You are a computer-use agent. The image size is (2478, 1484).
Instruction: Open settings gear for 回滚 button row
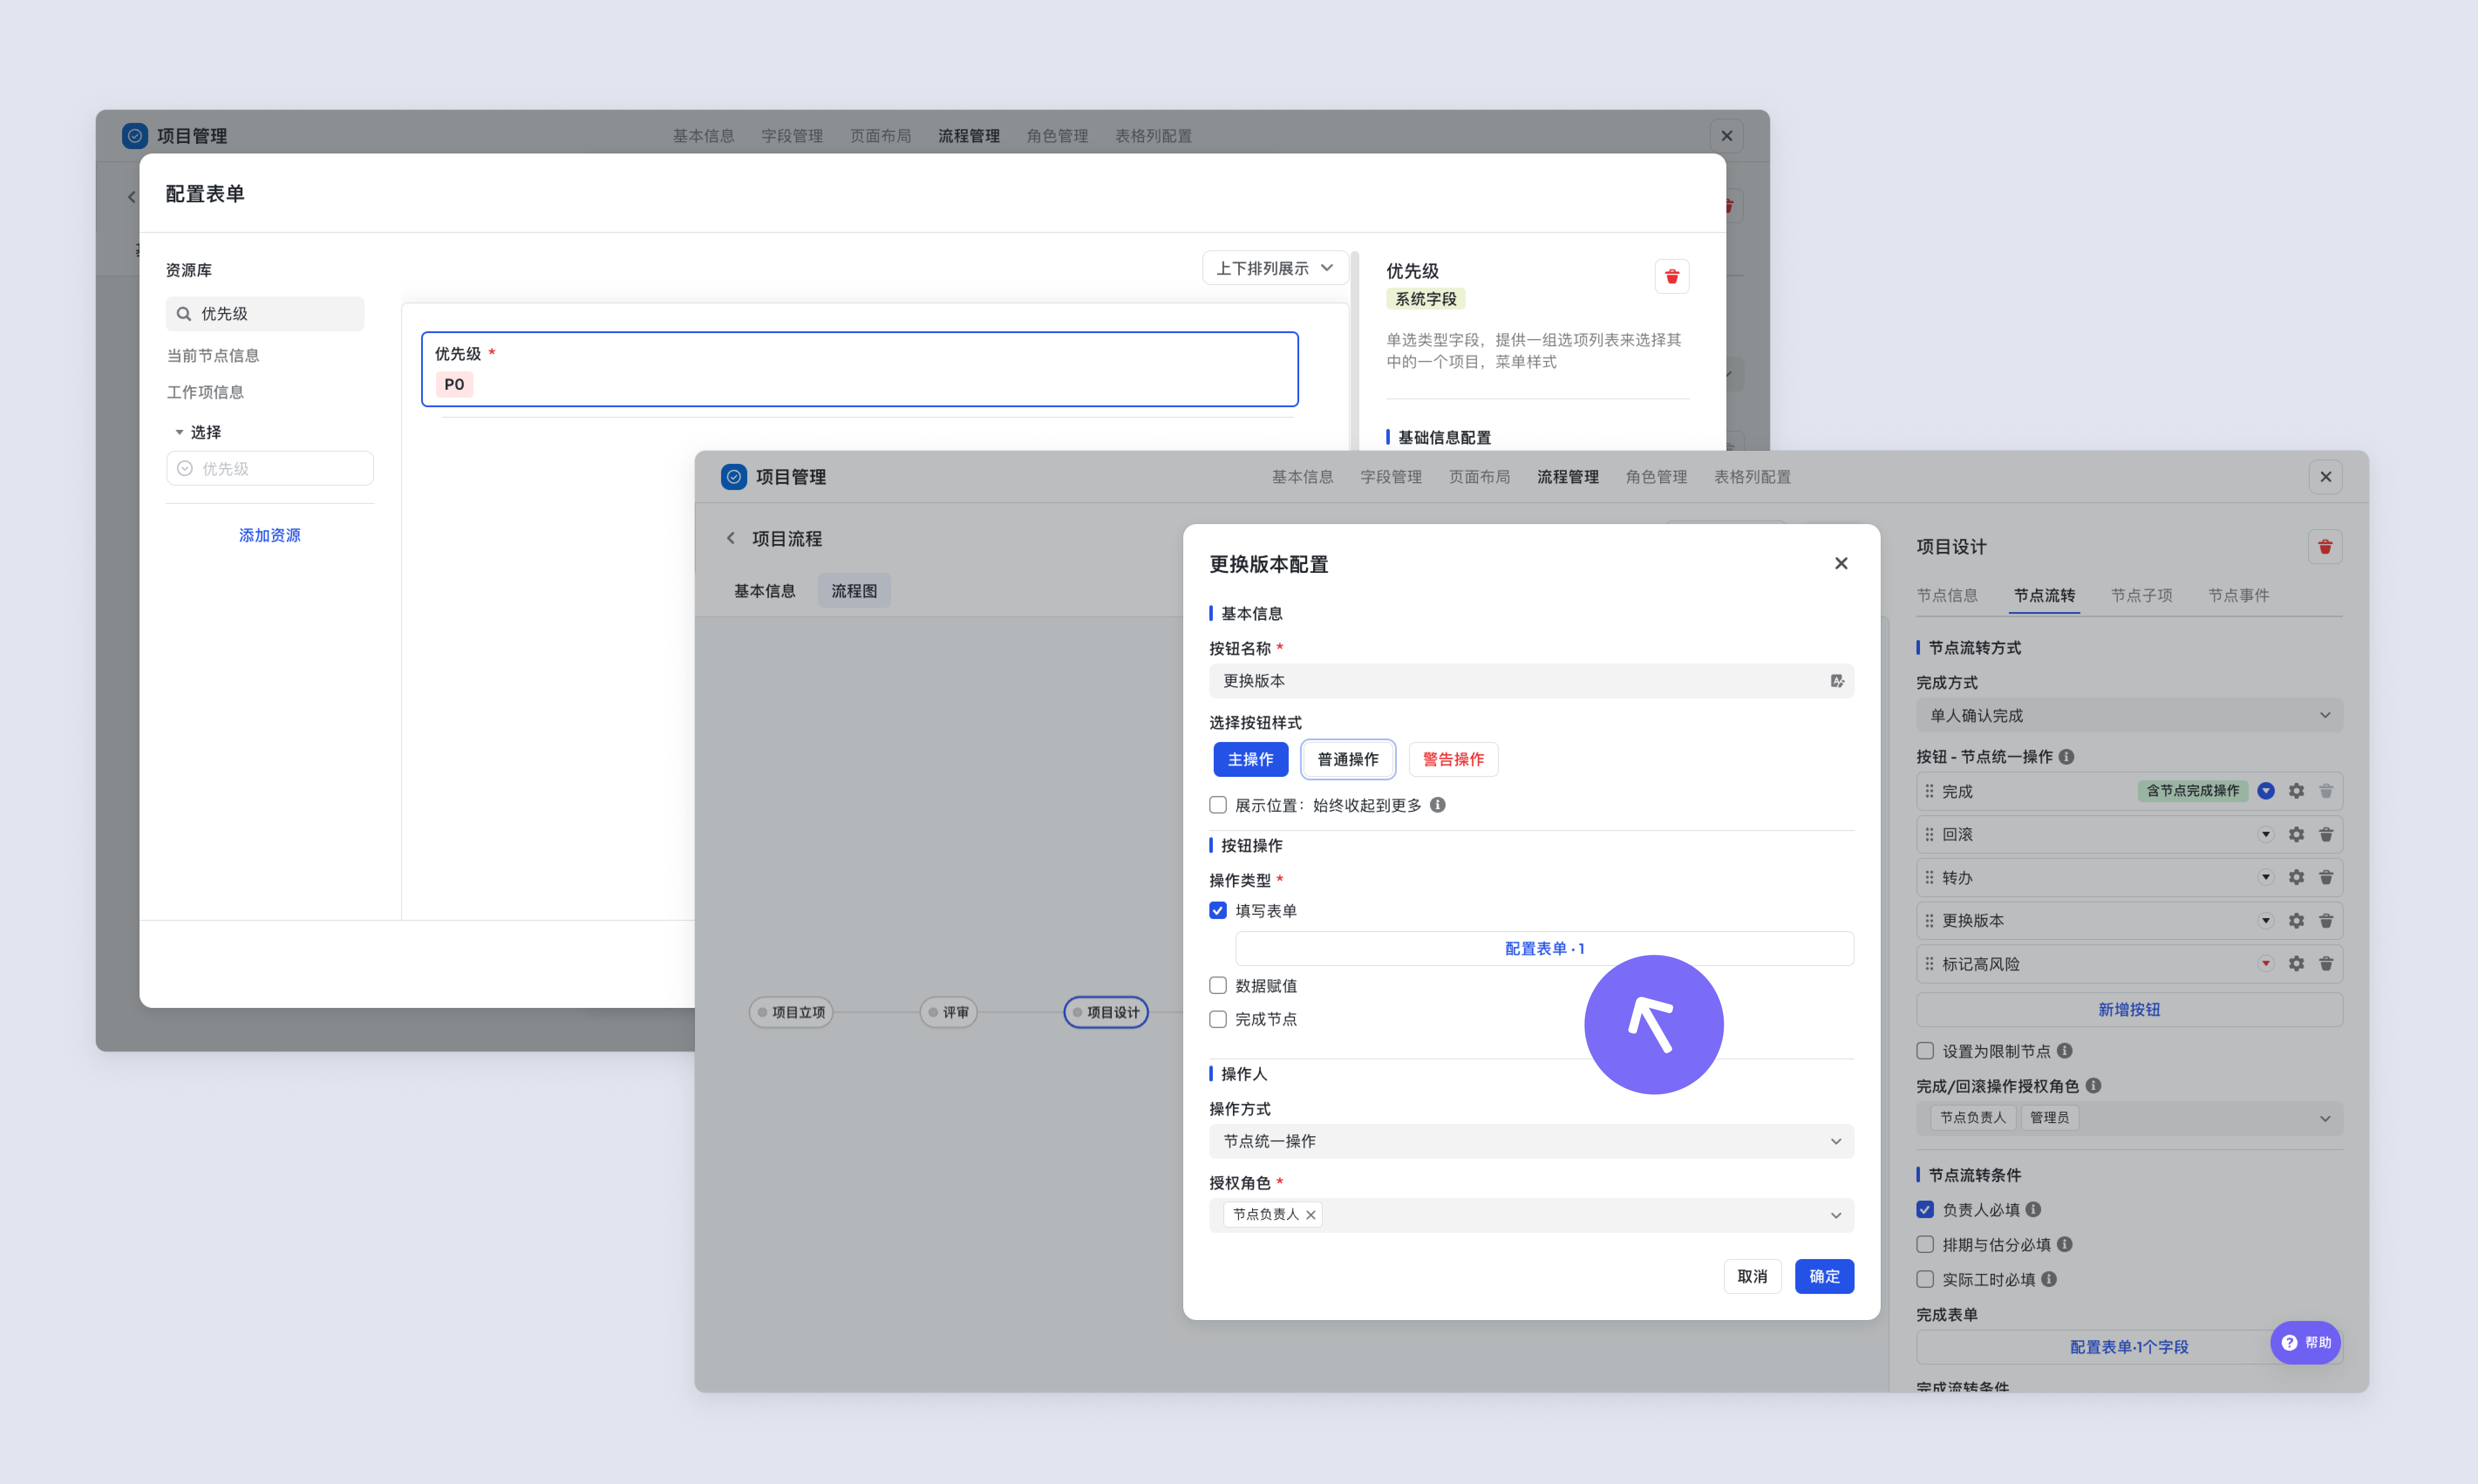[x=2296, y=834]
